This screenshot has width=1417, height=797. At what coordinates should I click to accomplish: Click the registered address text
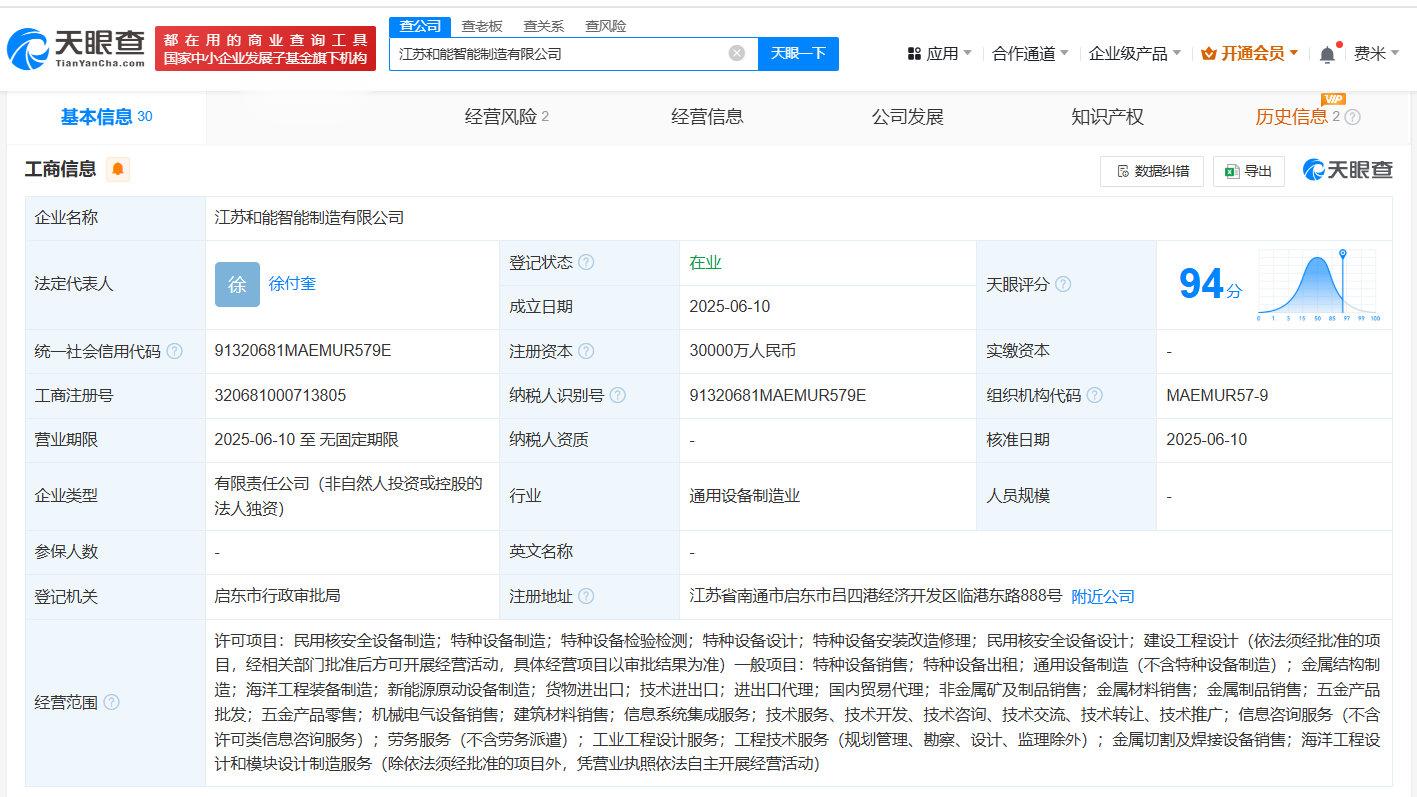[876, 596]
